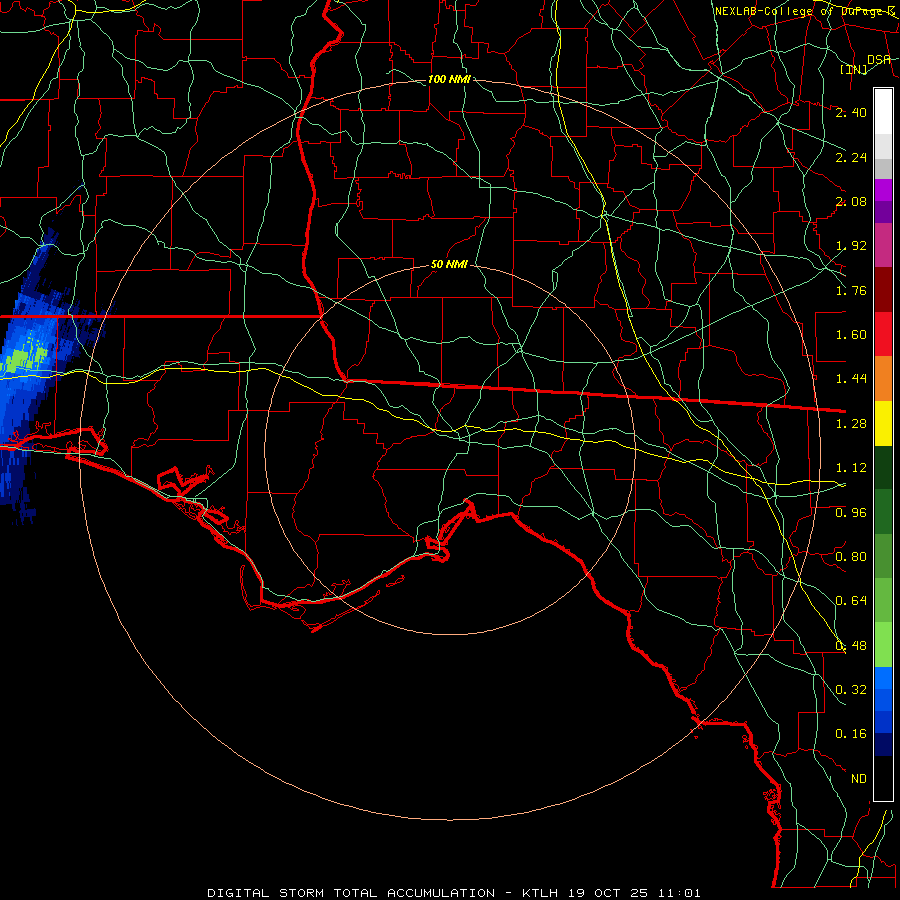
Task: Click the 1.28 legend value
Action: click(x=851, y=424)
